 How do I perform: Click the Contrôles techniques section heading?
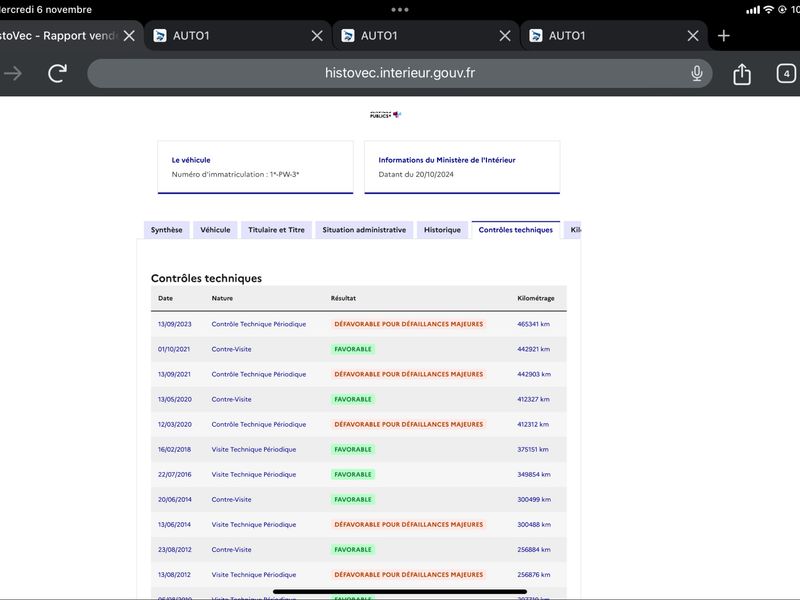tap(206, 279)
